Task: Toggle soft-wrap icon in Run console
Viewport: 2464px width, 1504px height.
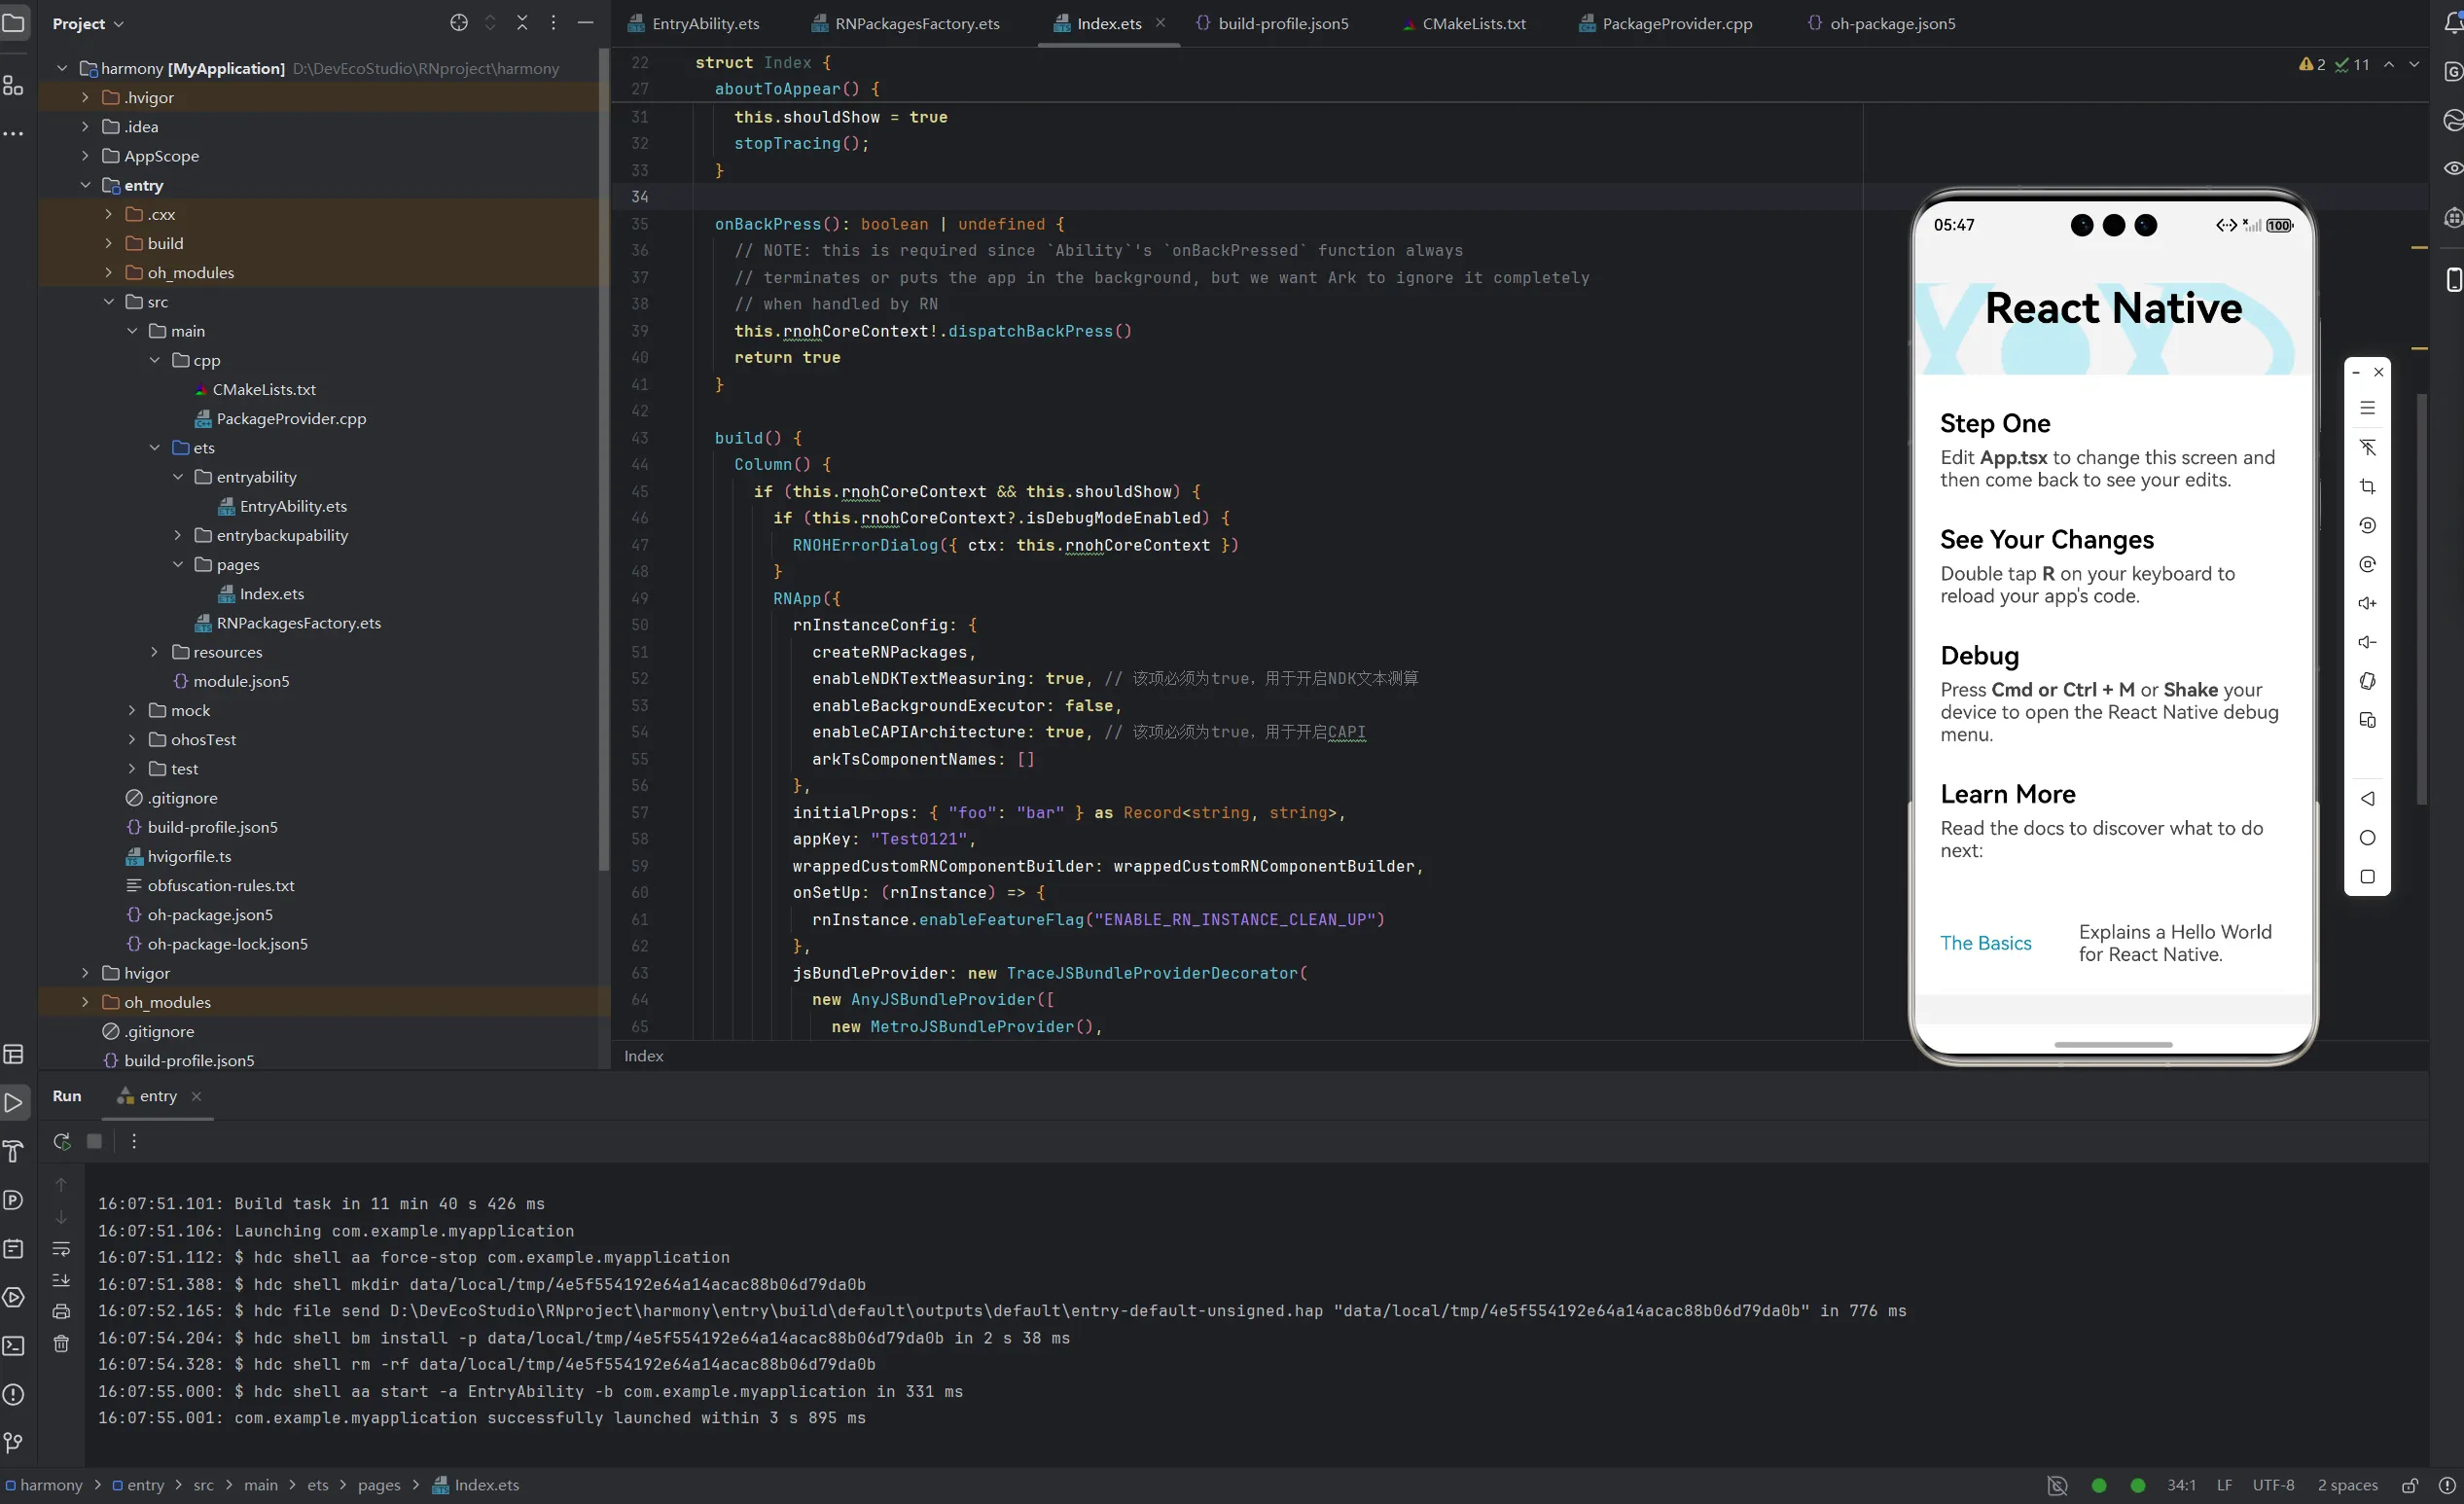Action: pyautogui.click(x=61, y=1249)
